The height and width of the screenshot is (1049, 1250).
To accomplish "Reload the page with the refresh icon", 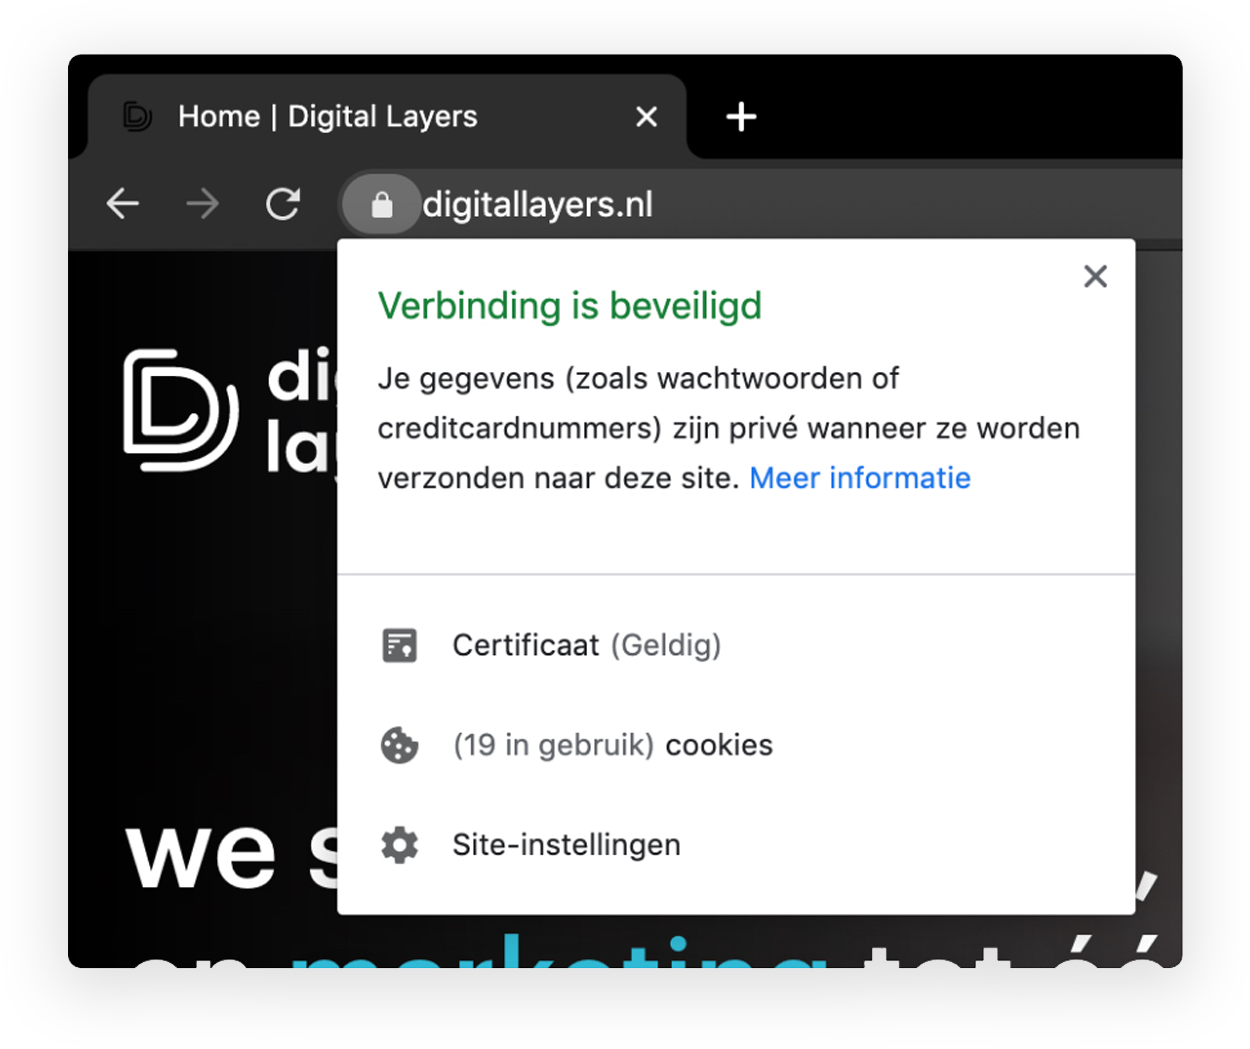I will (283, 204).
